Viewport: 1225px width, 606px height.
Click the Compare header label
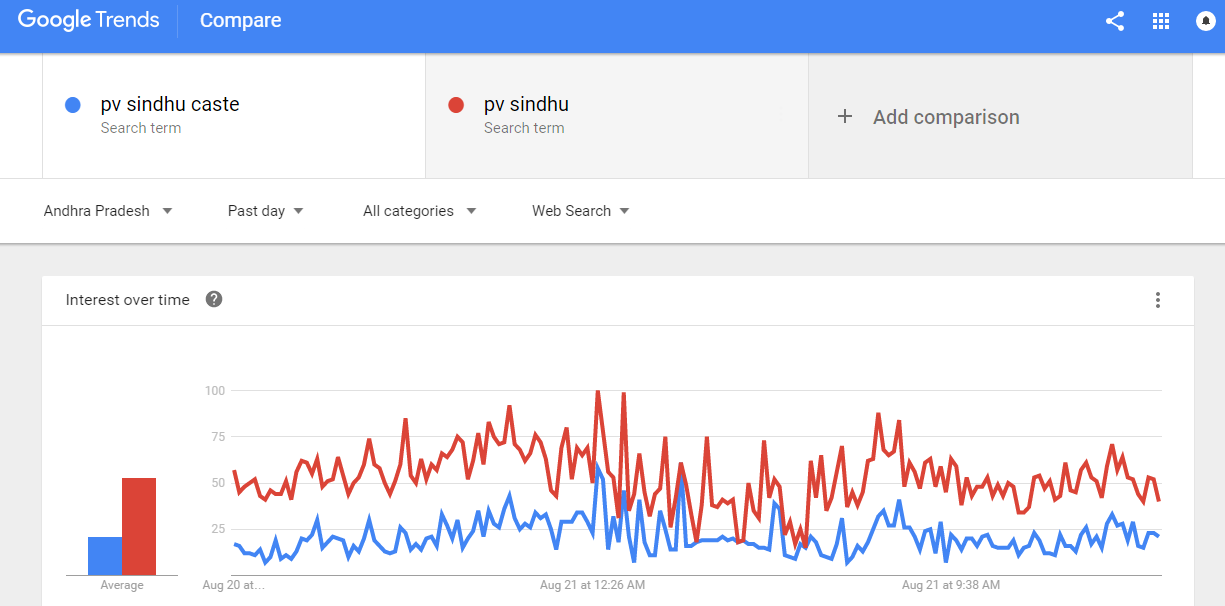coord(240,20)
